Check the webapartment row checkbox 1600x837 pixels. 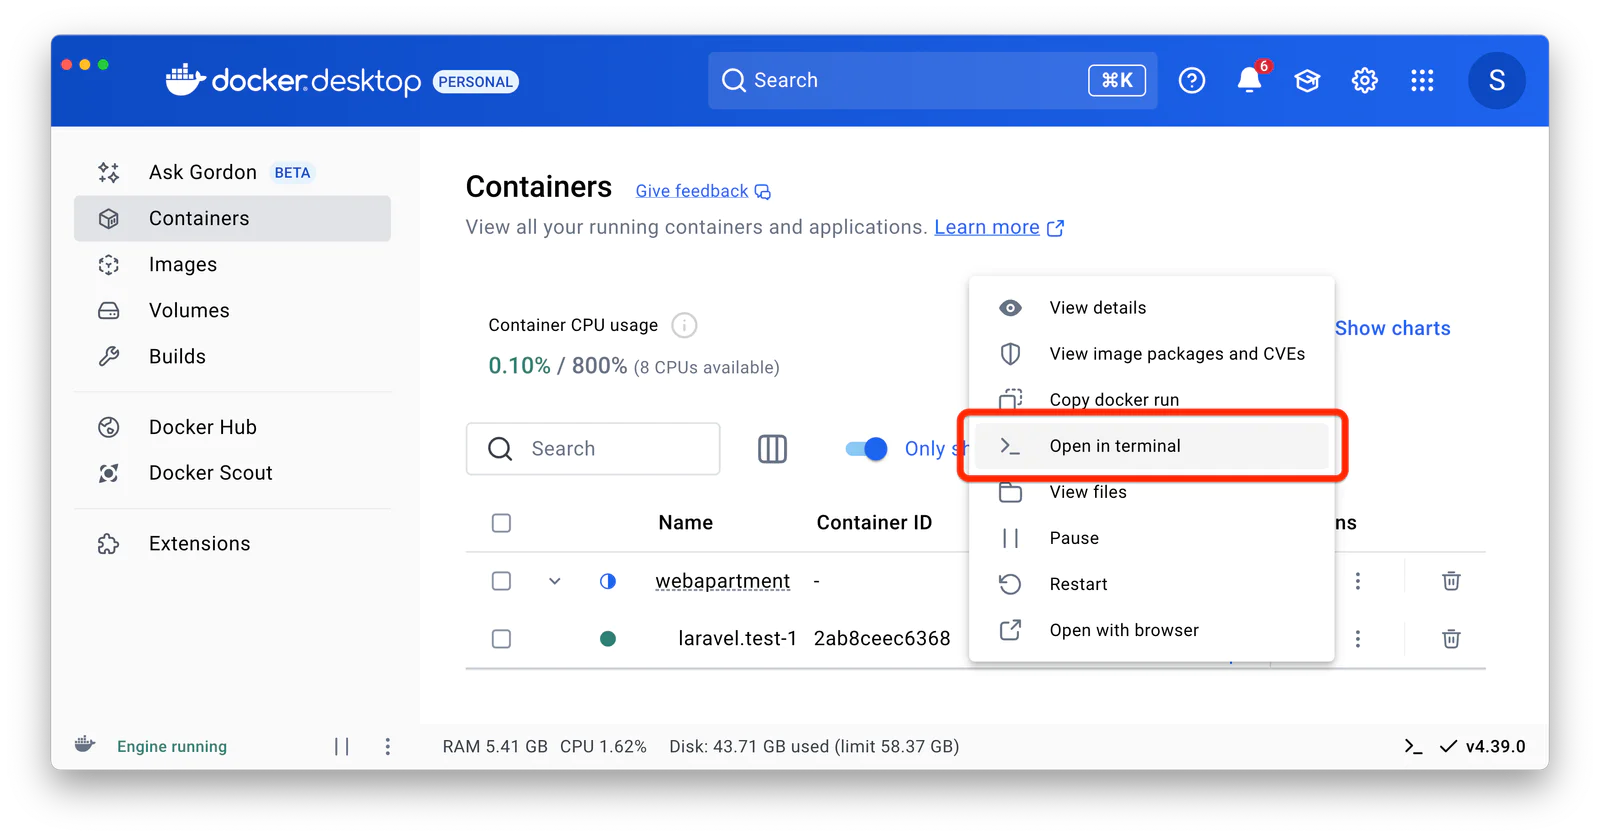pos(501,581)
